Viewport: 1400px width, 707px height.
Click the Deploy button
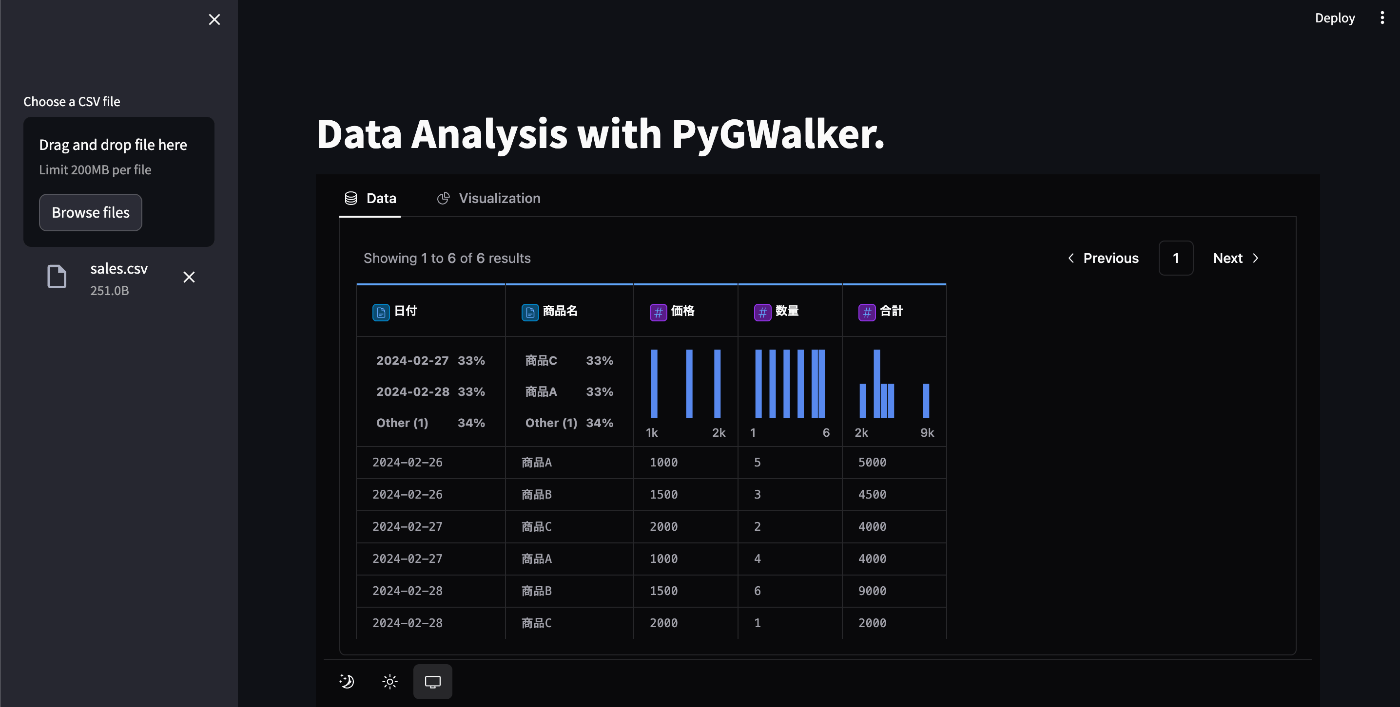pyautogui.click(x=1335, y=18)
